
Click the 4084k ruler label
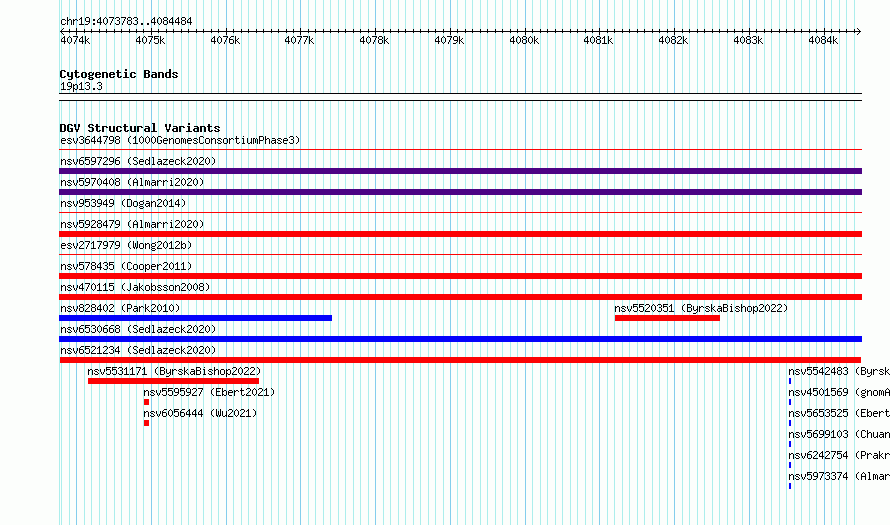[823, 40]
